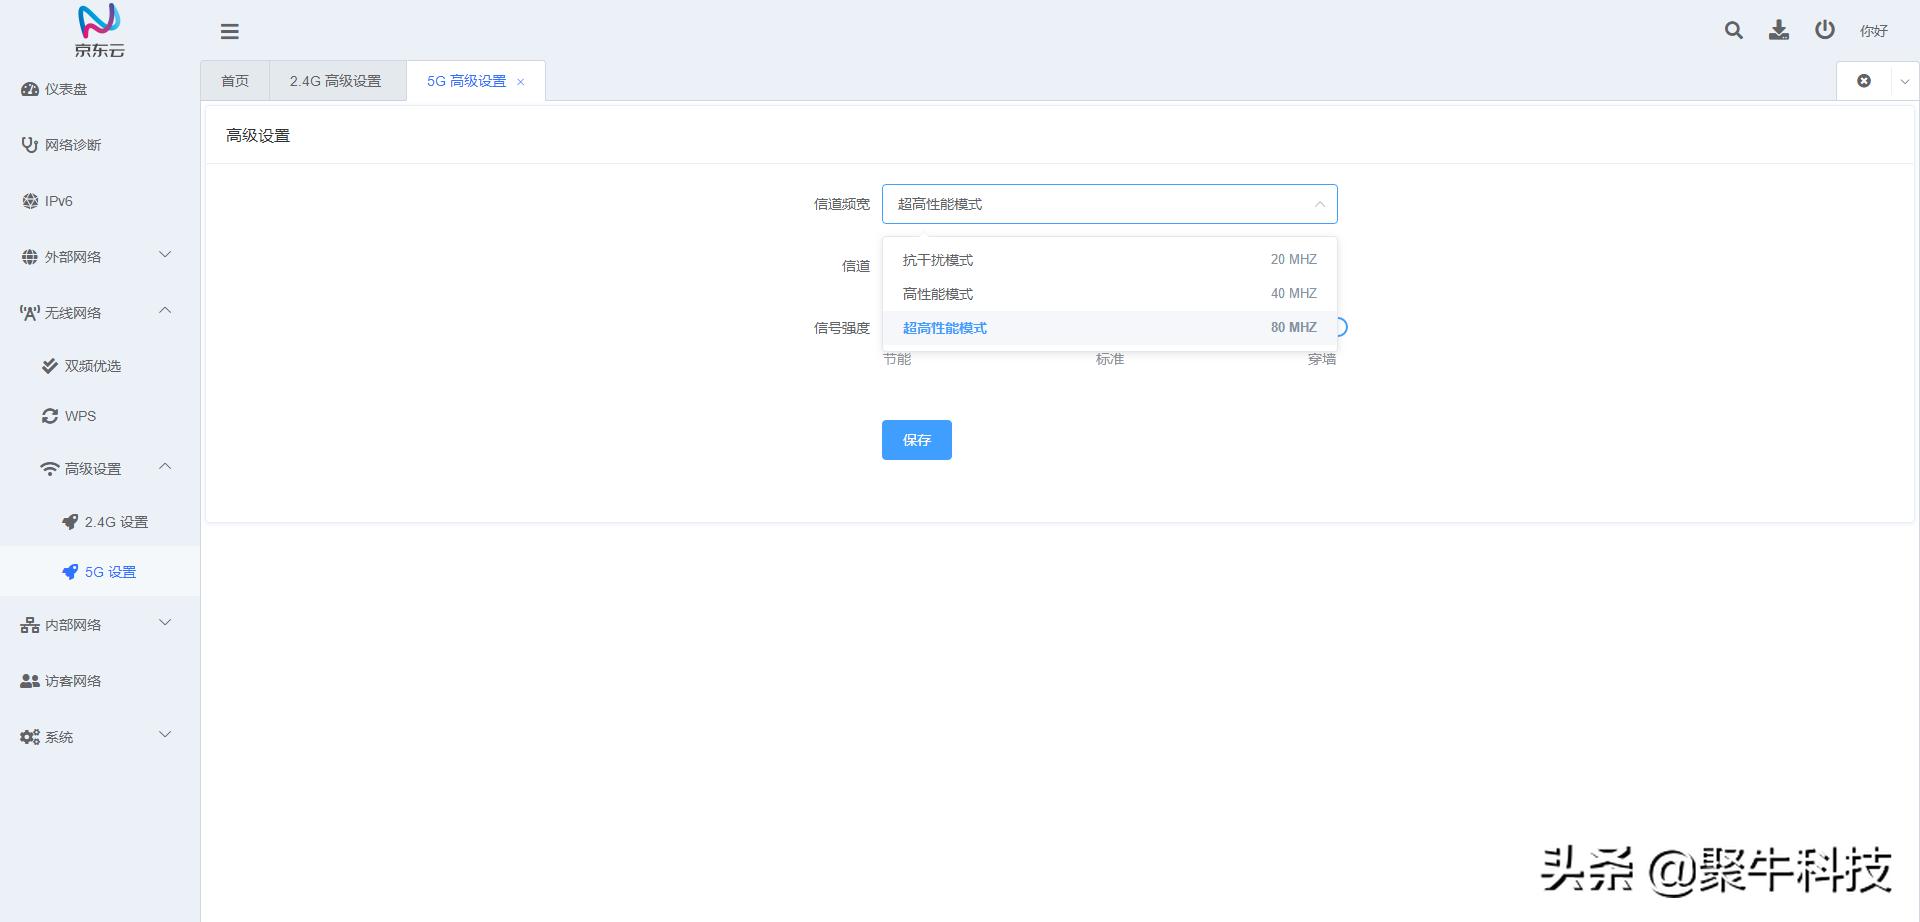Choose 高性能模式 40 MHZ option
This screenshot has height=922, width=1920.
[1110, 294]
